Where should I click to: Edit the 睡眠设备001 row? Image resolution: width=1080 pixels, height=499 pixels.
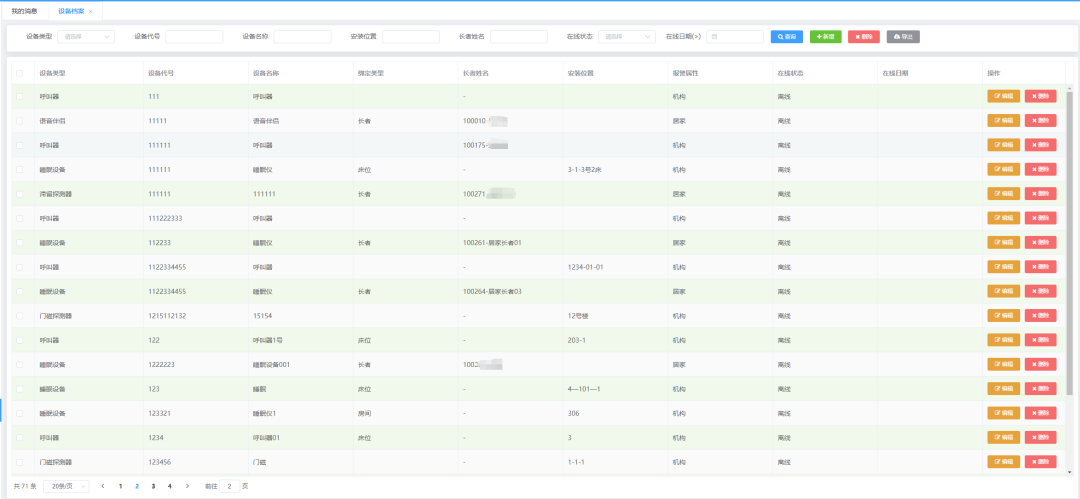[x=1004, y=364]
